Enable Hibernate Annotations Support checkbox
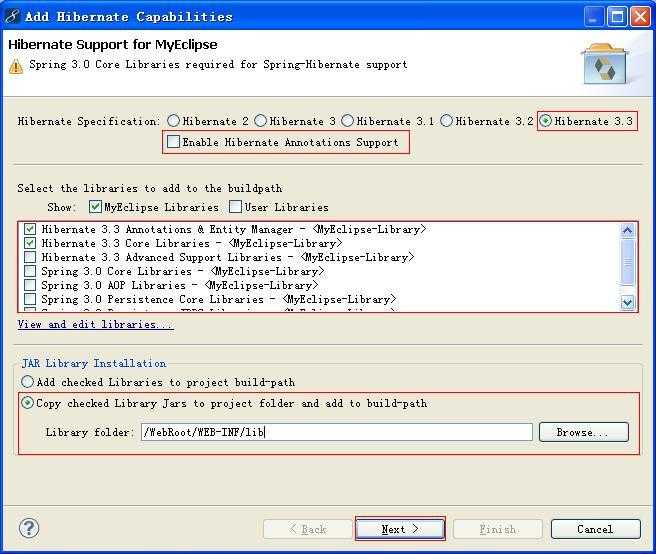 tap(173, 141)
